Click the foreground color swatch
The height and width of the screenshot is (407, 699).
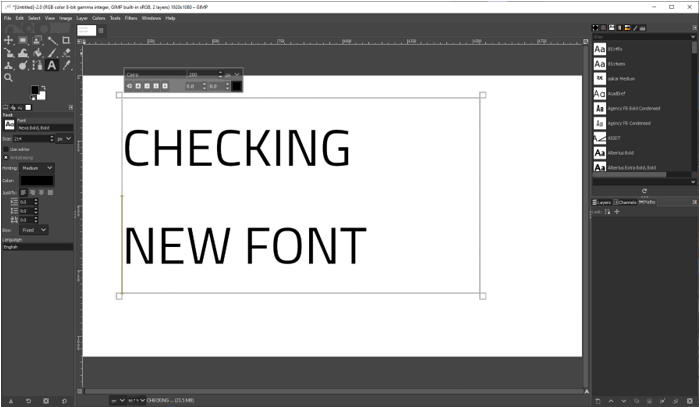(x=35, y=90)
